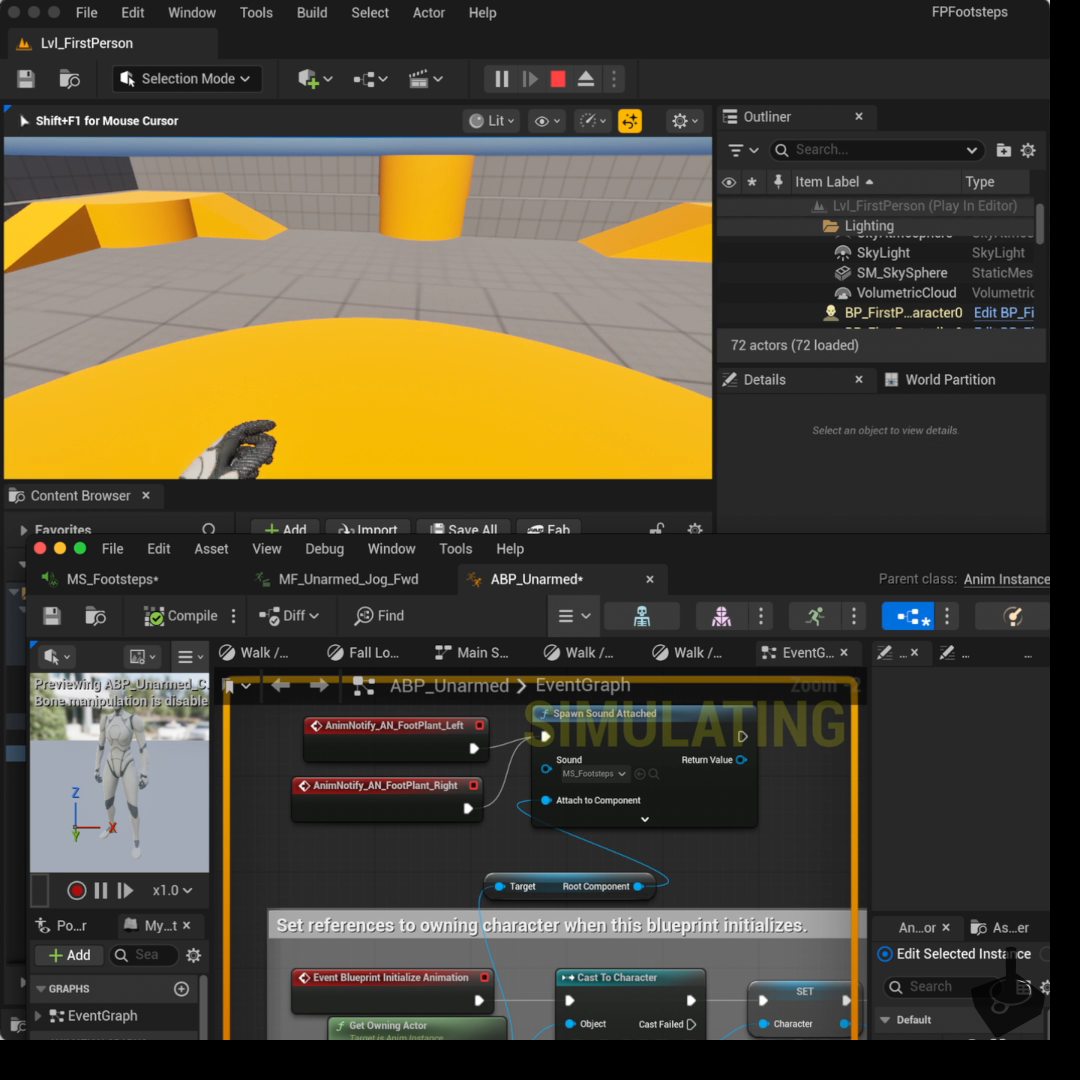Open the Blueprints toolbar dropdown
Image resolution: width=1080 pixels, height=1080 pixels.
[x=371, y=79]
